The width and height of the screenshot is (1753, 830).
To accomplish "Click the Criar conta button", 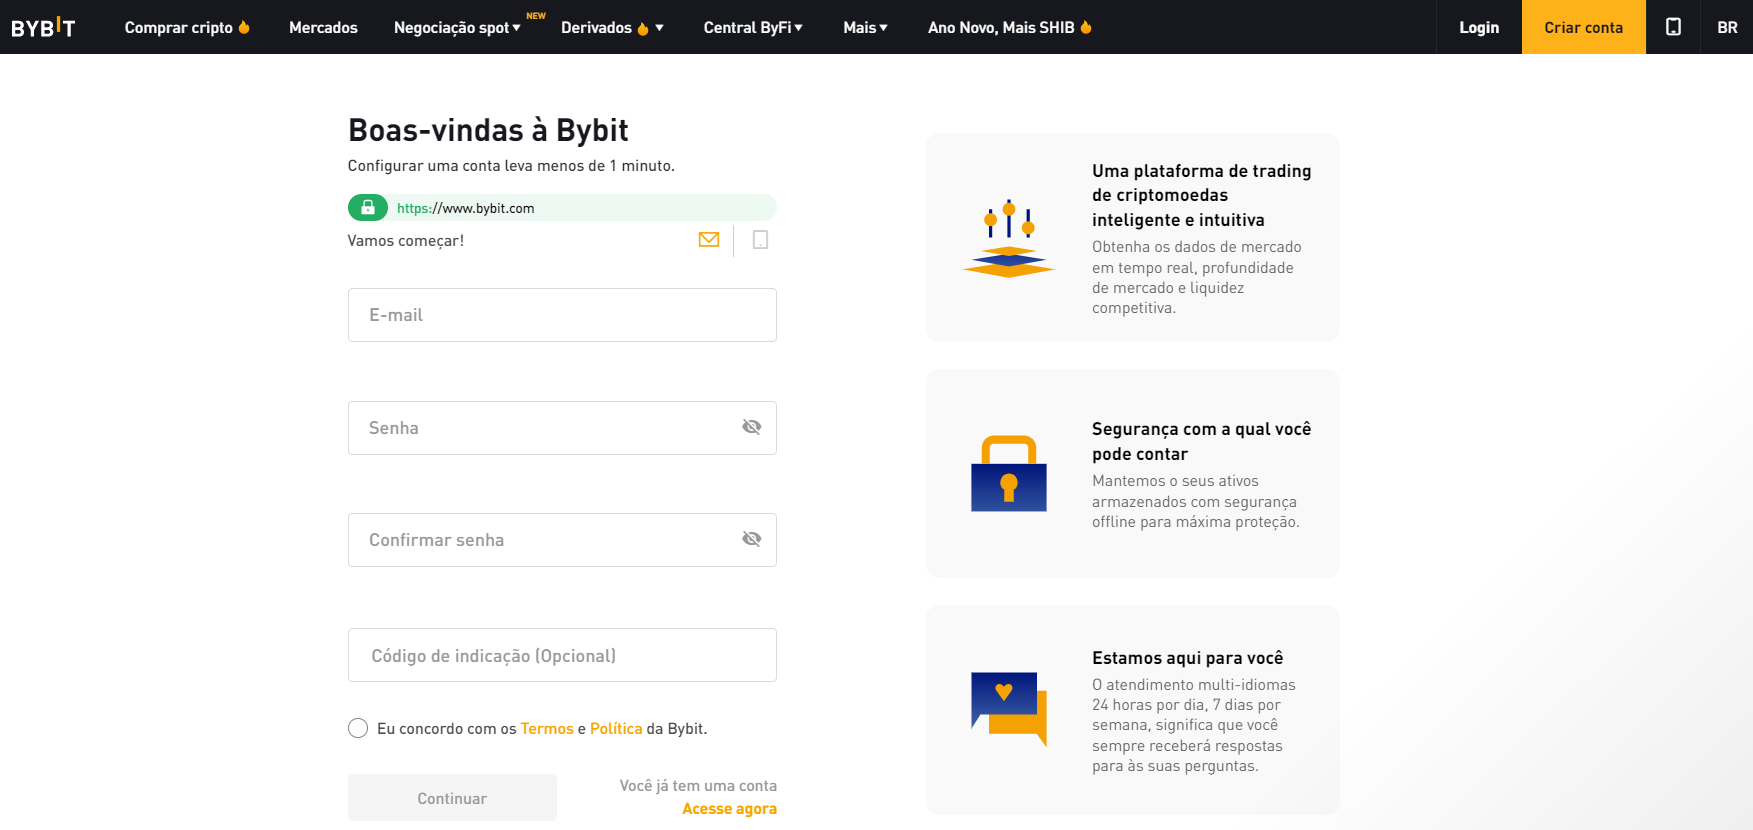I will 1584,27.
